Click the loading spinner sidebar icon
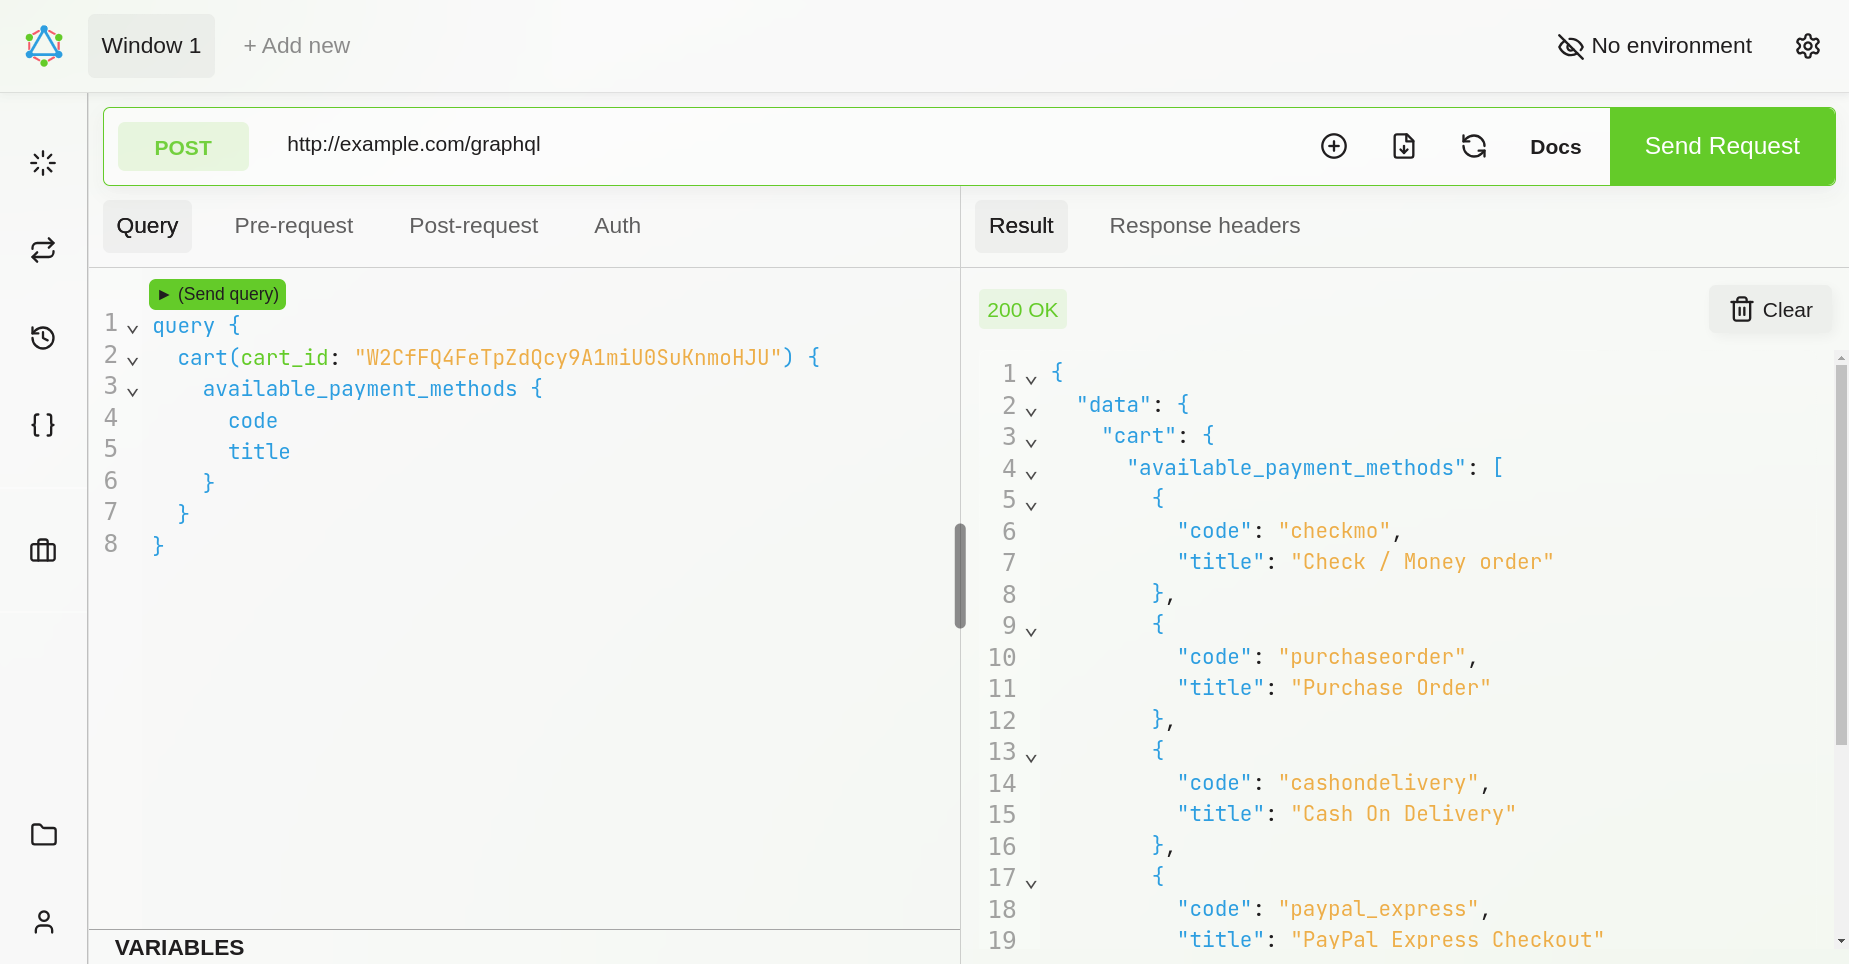The width and height of the screenshot is (1849, 964). click(43, 163)
